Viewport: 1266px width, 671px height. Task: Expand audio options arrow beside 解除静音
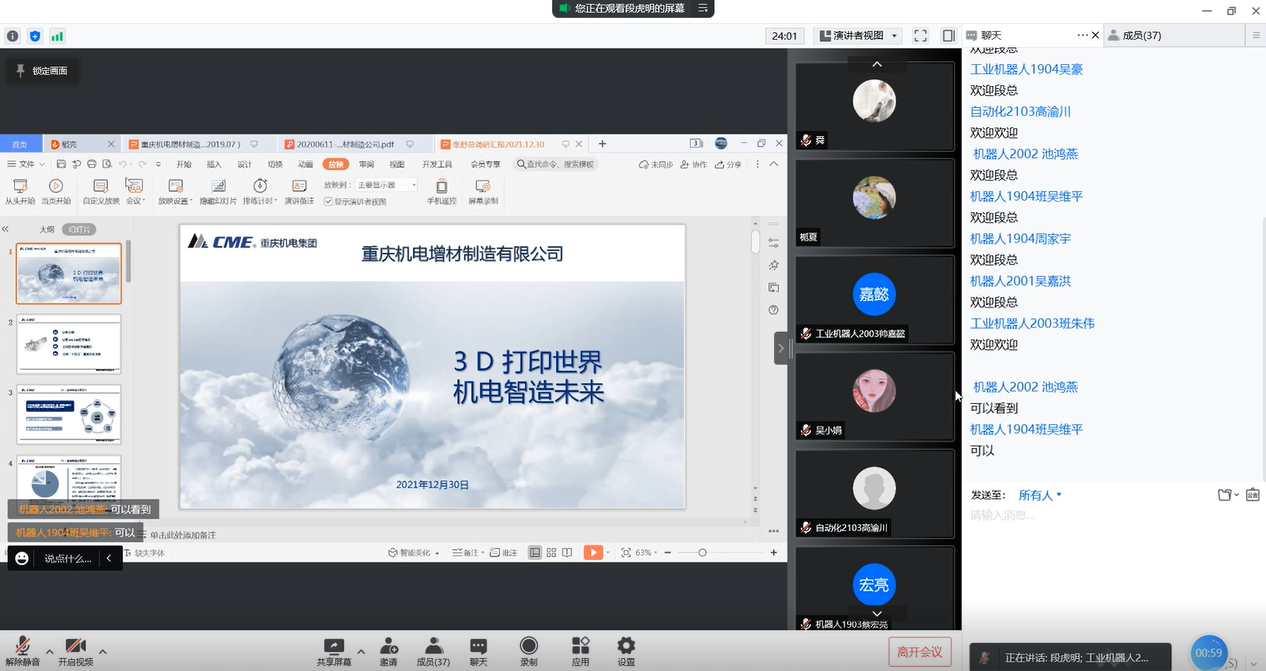[49, 651]
